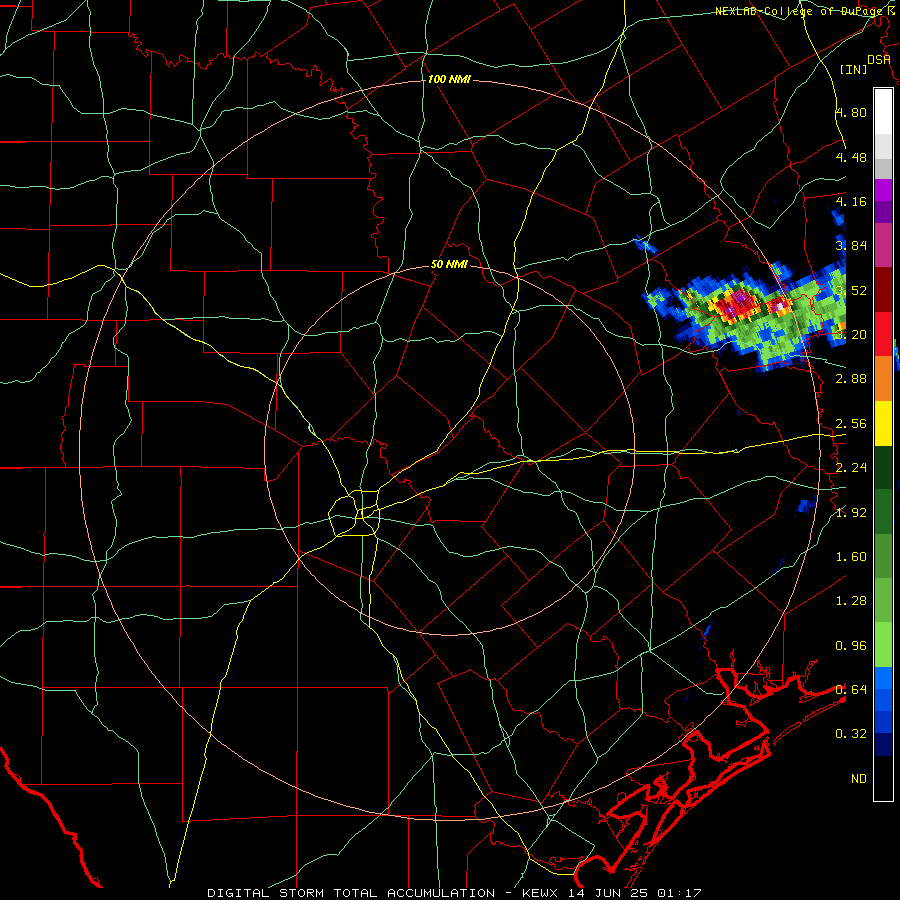The width and height of the screenshot is (900, 900).
Task: Click the 14 JUN 25 01:17 timestamp
Action: pos(635,893)
